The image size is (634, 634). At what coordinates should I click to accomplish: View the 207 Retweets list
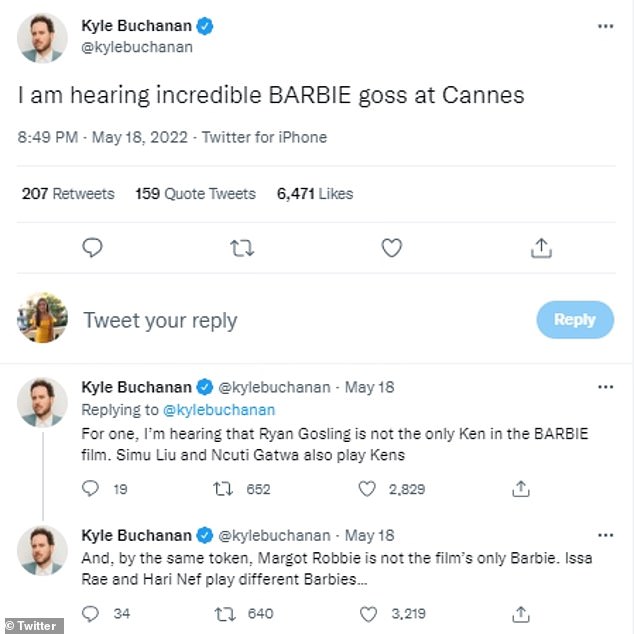68,194
